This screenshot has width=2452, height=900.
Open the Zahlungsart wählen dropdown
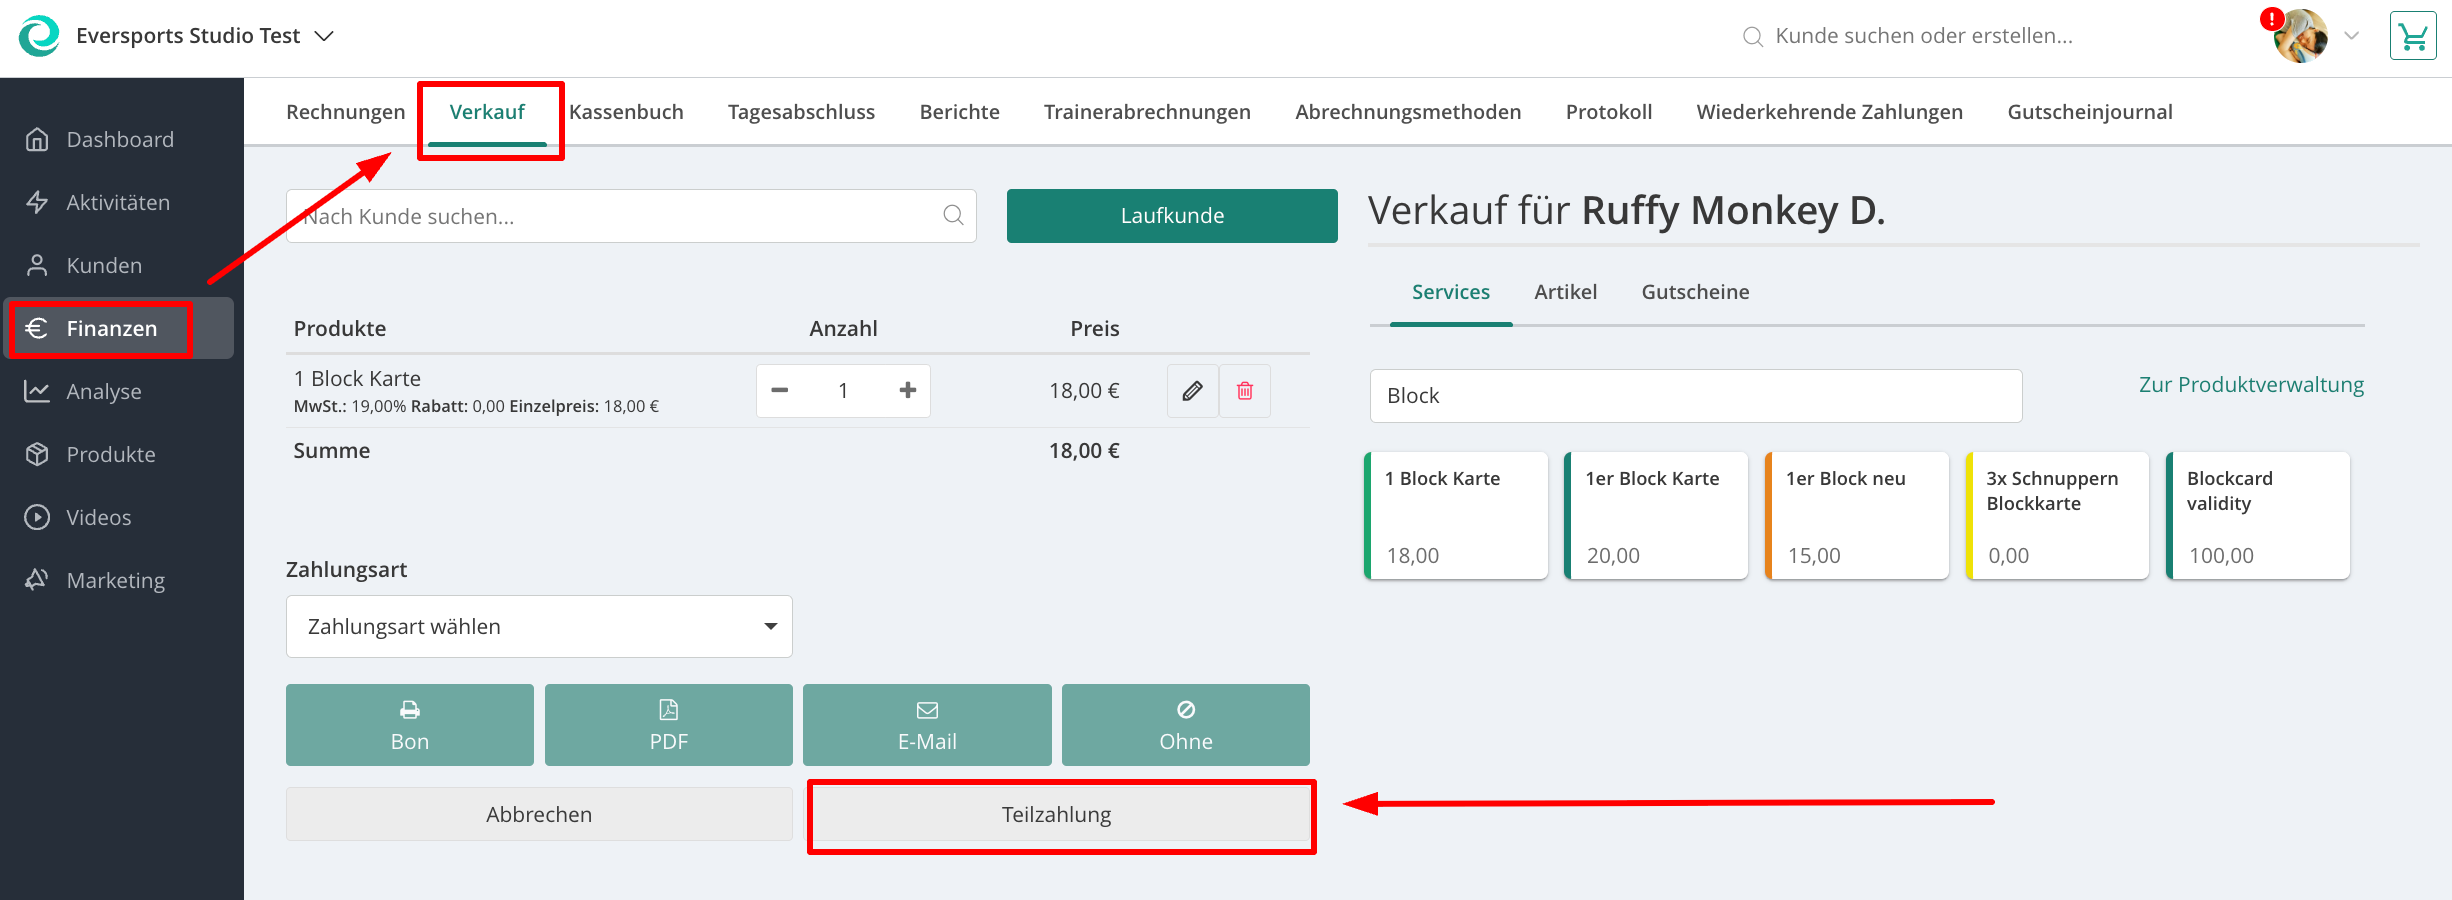coord(539,627)
